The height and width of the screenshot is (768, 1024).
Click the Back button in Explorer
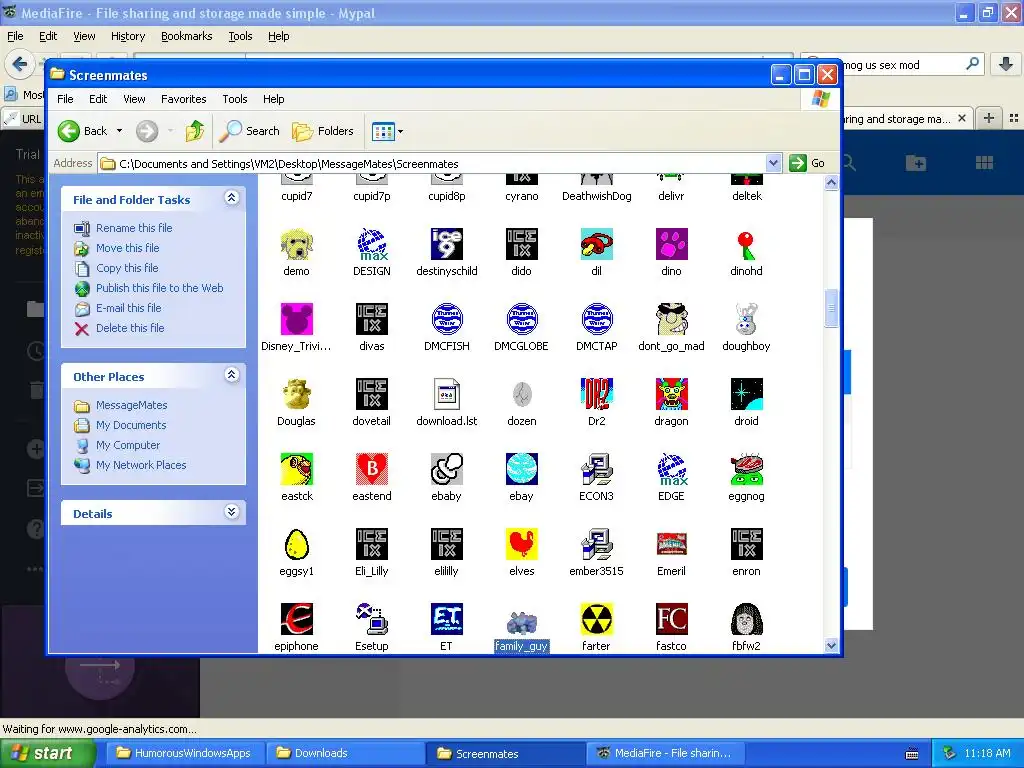point(83,131)
